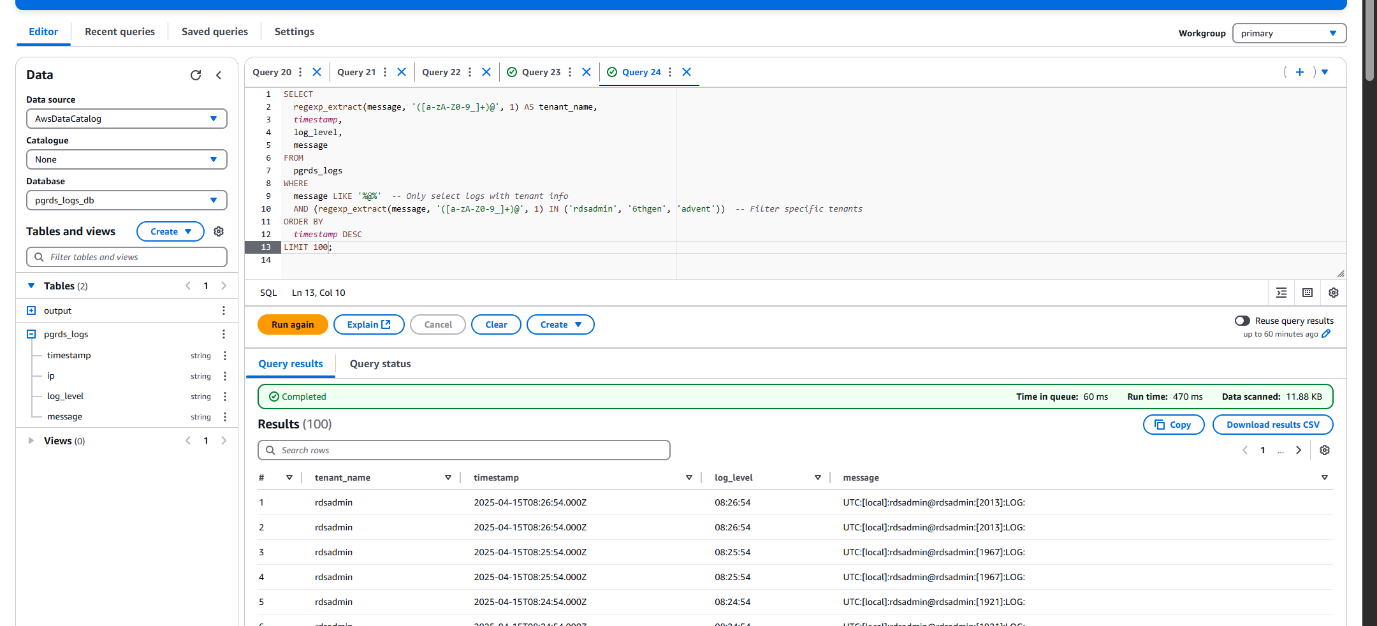This screenshot has width=1377, height=626.
Task: Collapse the Tables (2) section
Action: 31,286
